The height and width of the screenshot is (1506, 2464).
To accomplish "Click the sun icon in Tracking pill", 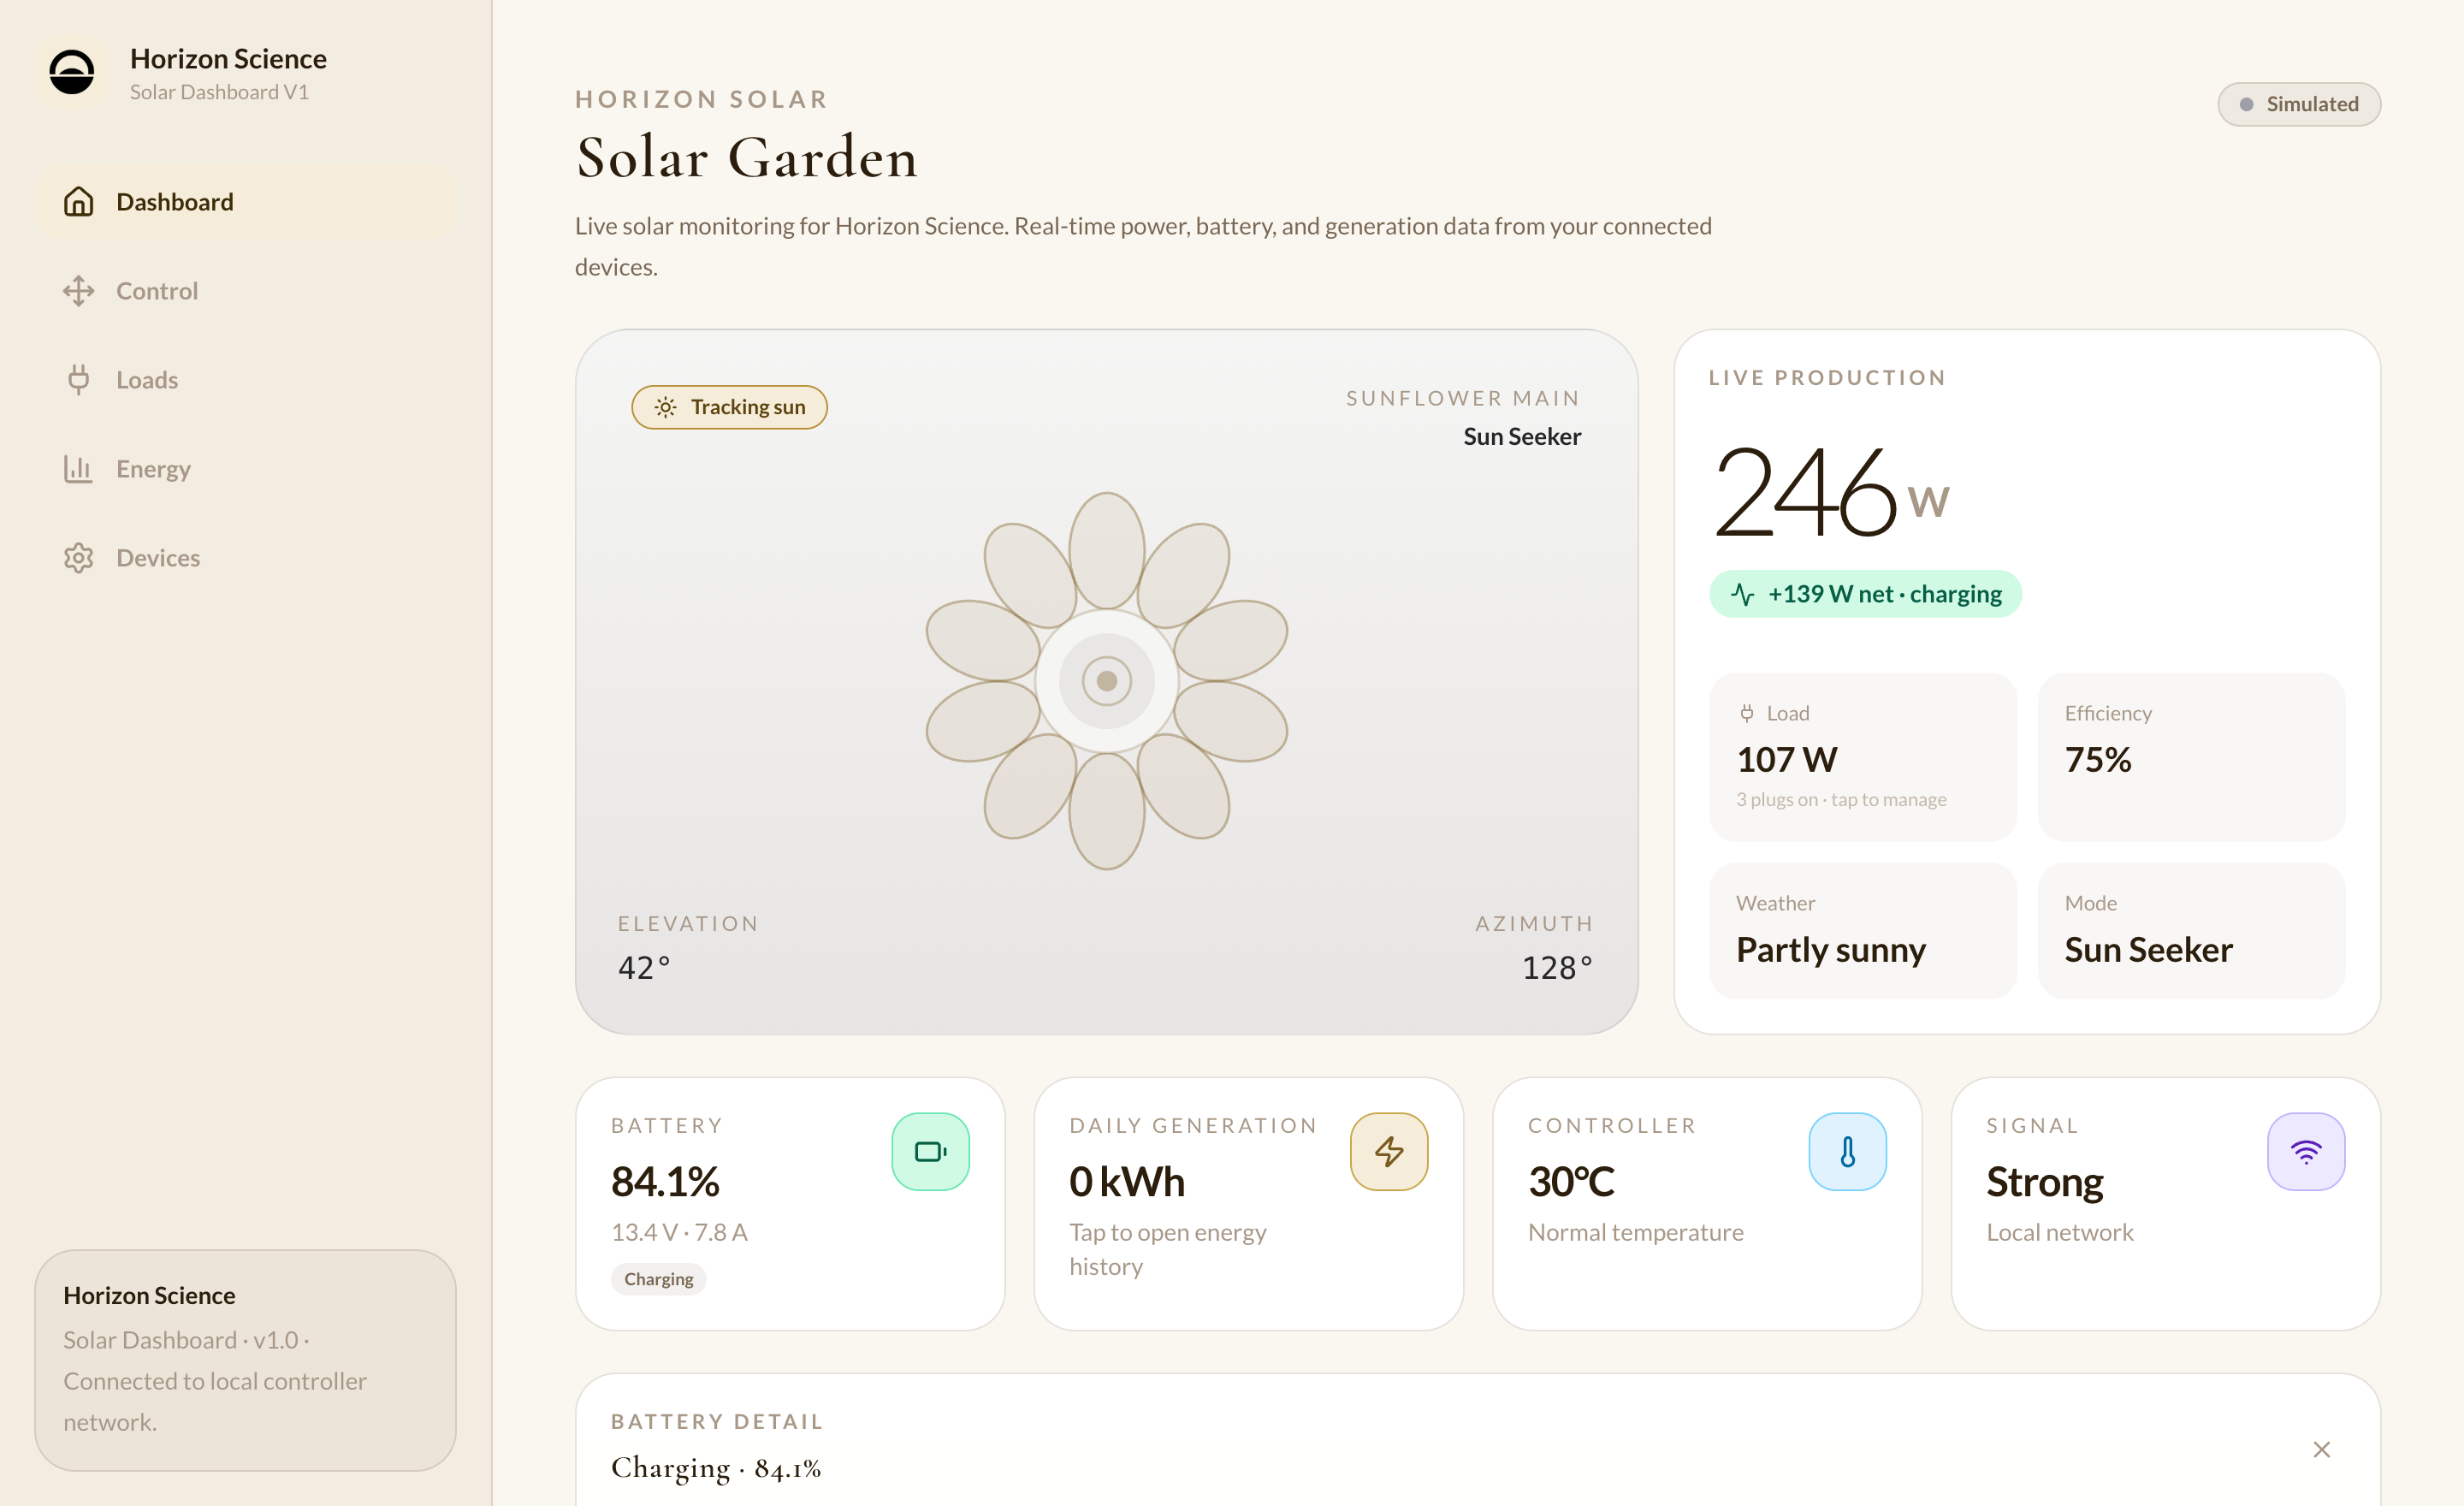I will coord(665,407).
